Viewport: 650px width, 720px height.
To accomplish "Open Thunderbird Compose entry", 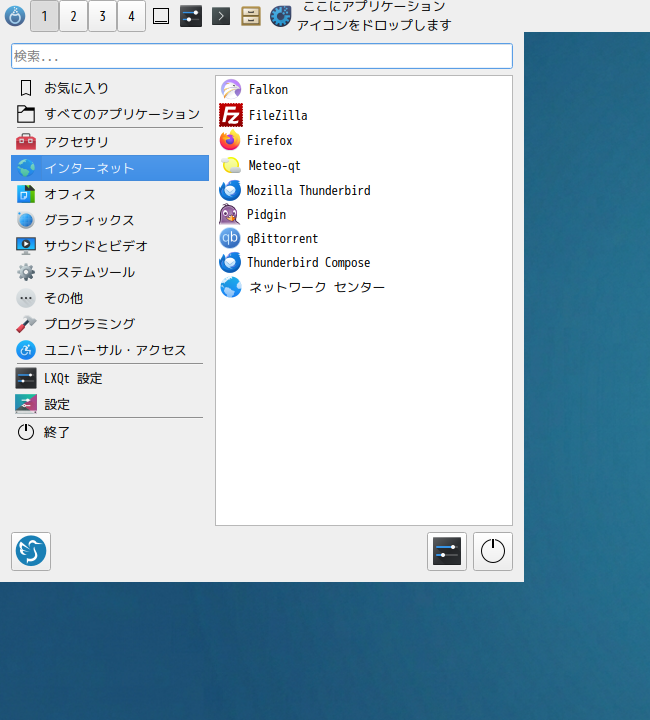I will click(364, 262).
